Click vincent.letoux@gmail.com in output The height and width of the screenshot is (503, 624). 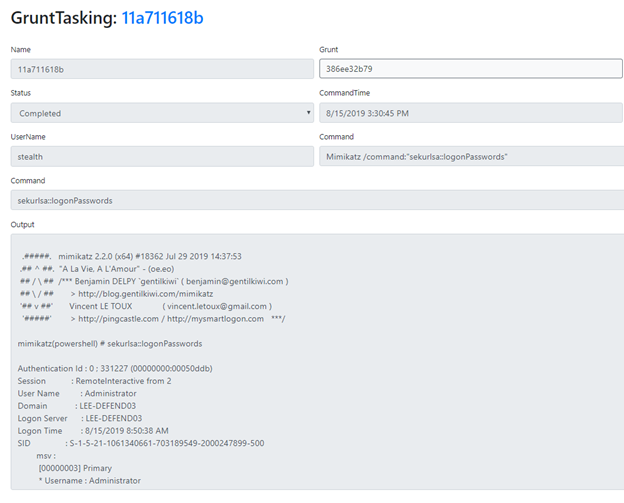click(x=217, y=306)
